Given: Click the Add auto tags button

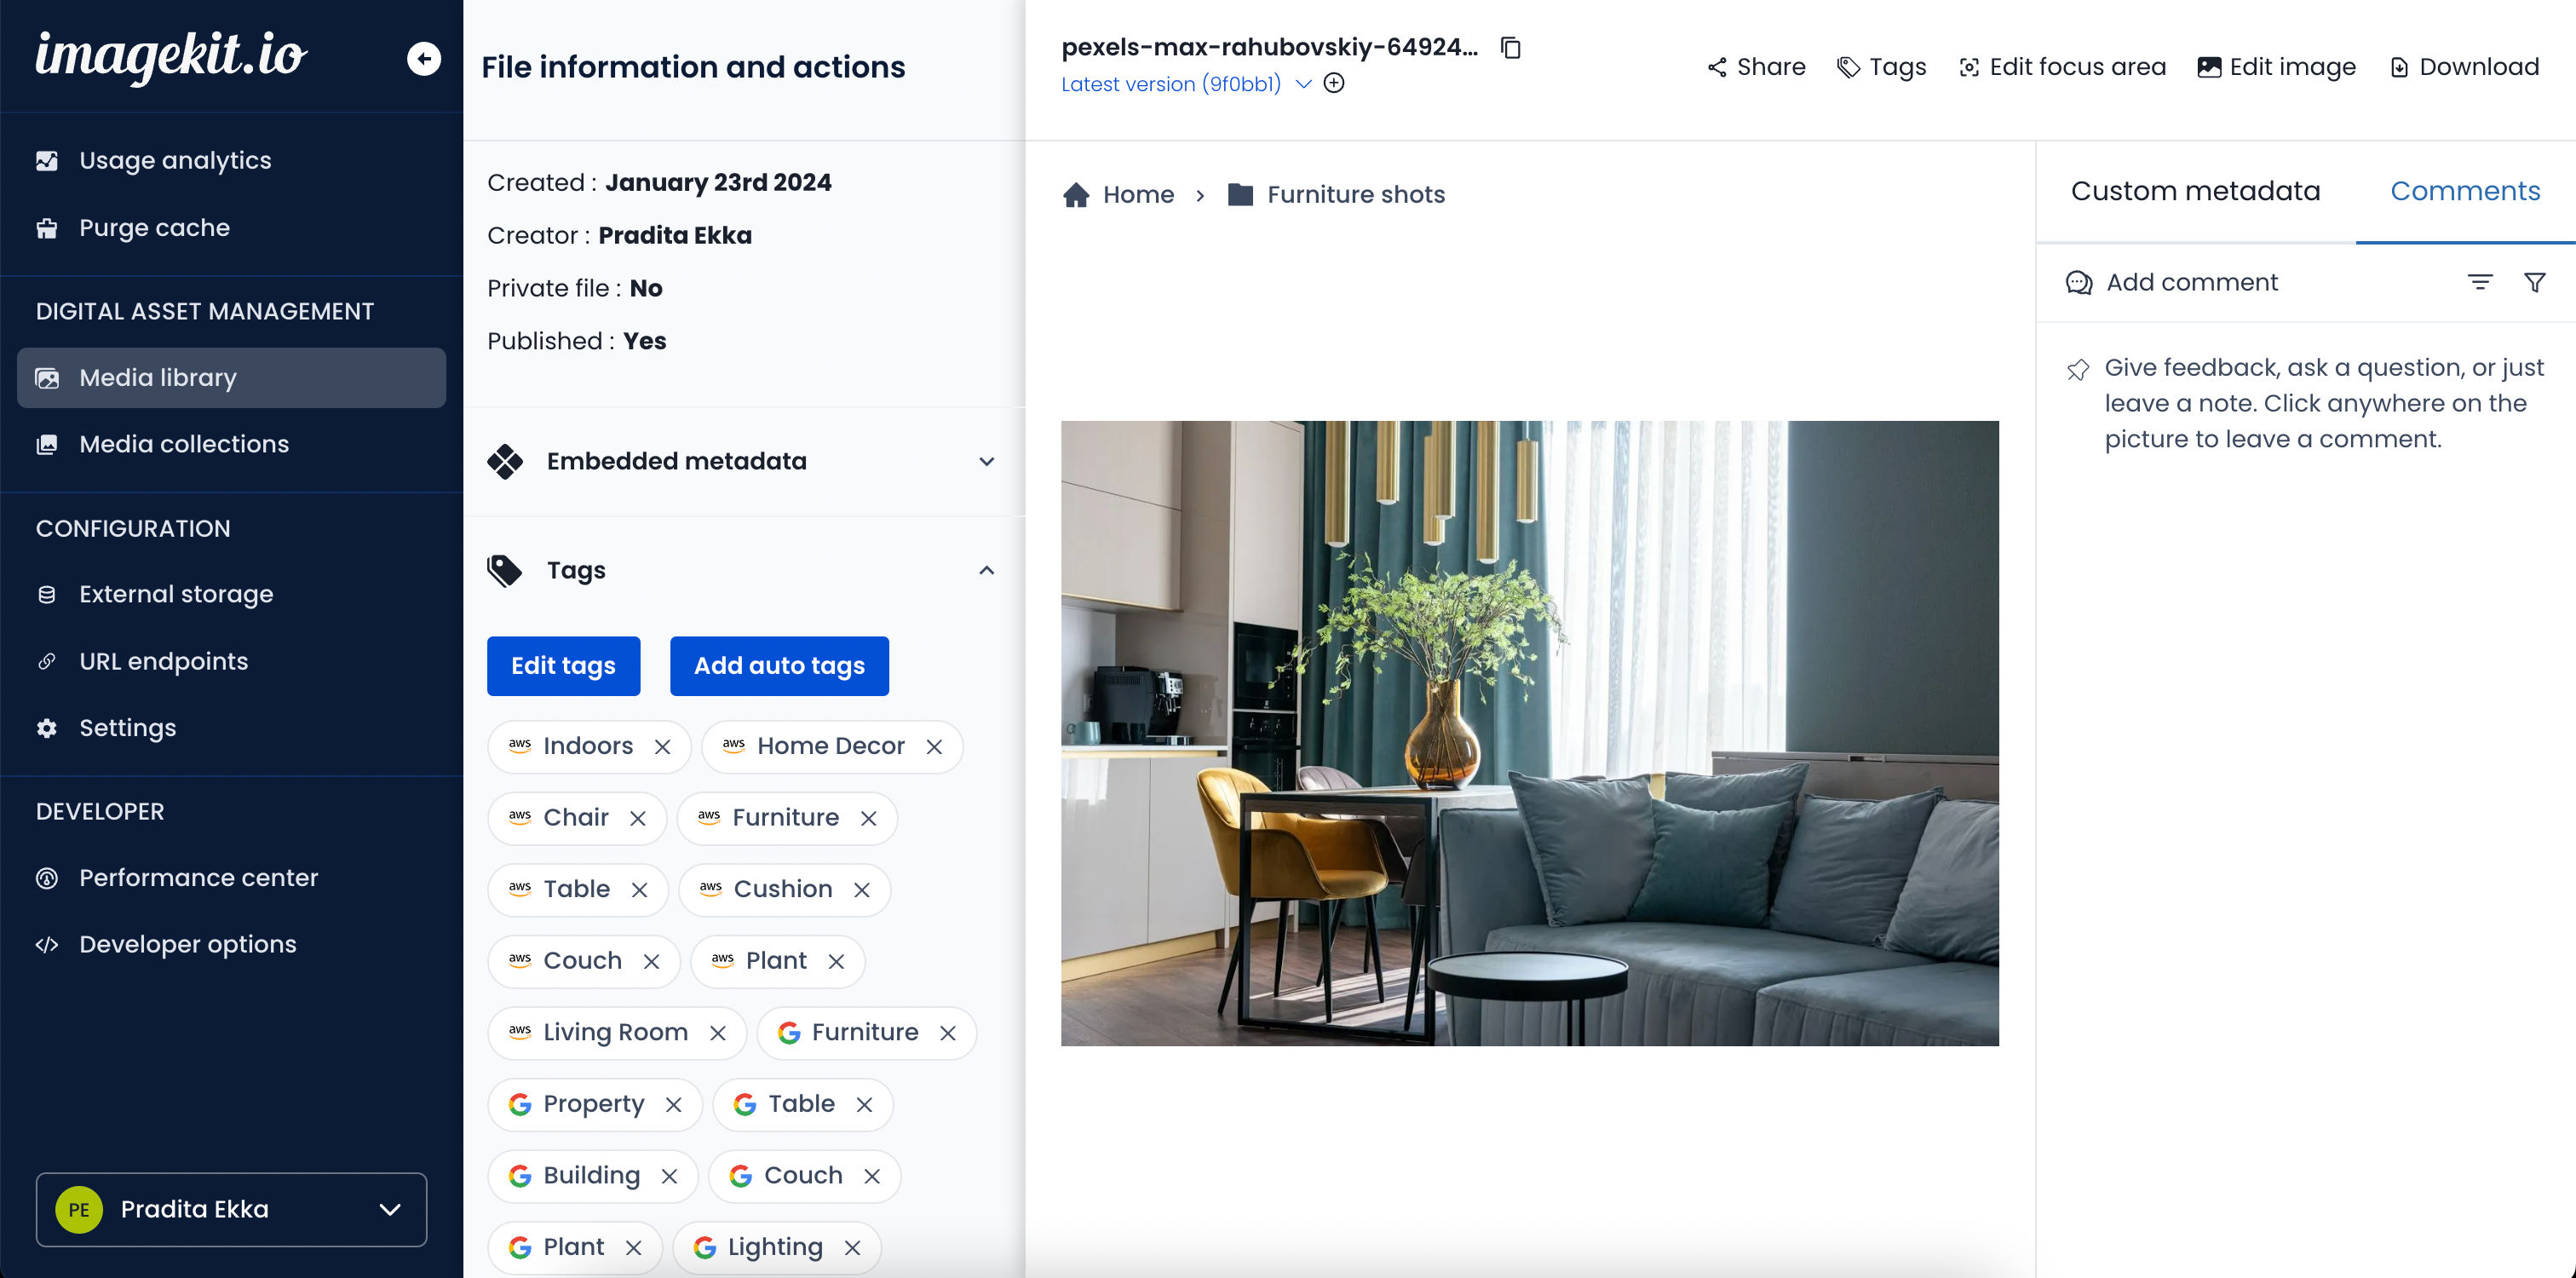Looking at the screenshot, I should 780,665.
